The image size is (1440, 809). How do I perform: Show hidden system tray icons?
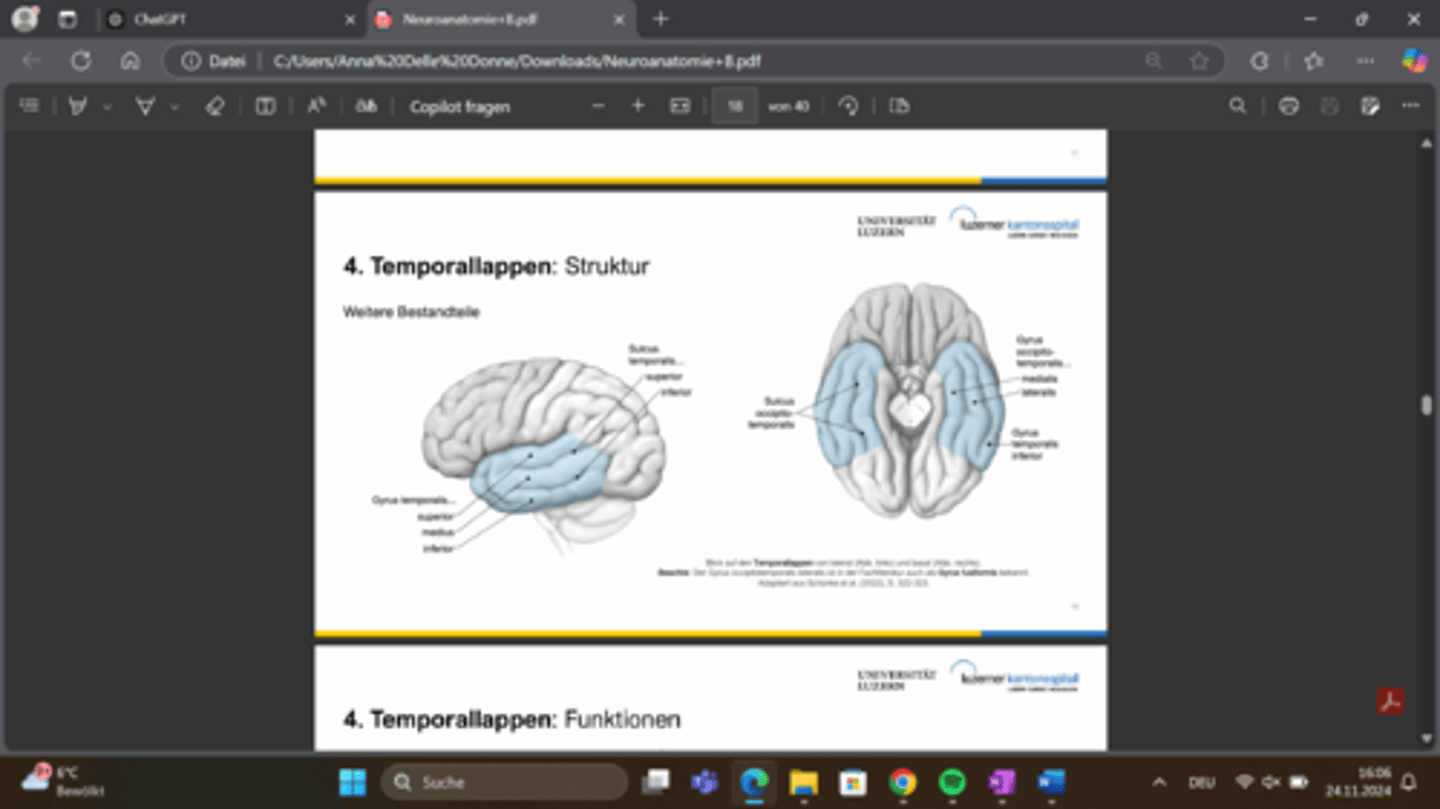(x=1159, y=782)
